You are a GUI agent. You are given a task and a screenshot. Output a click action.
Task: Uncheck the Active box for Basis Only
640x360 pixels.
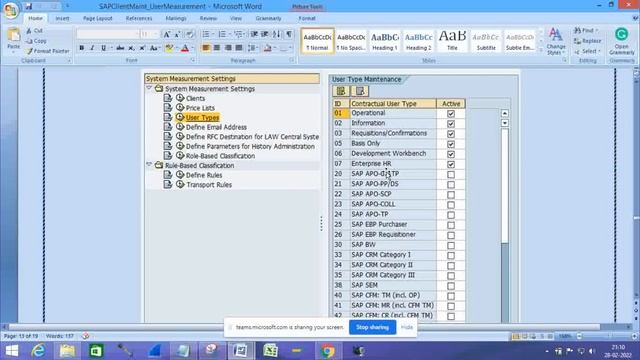[451, 144]
